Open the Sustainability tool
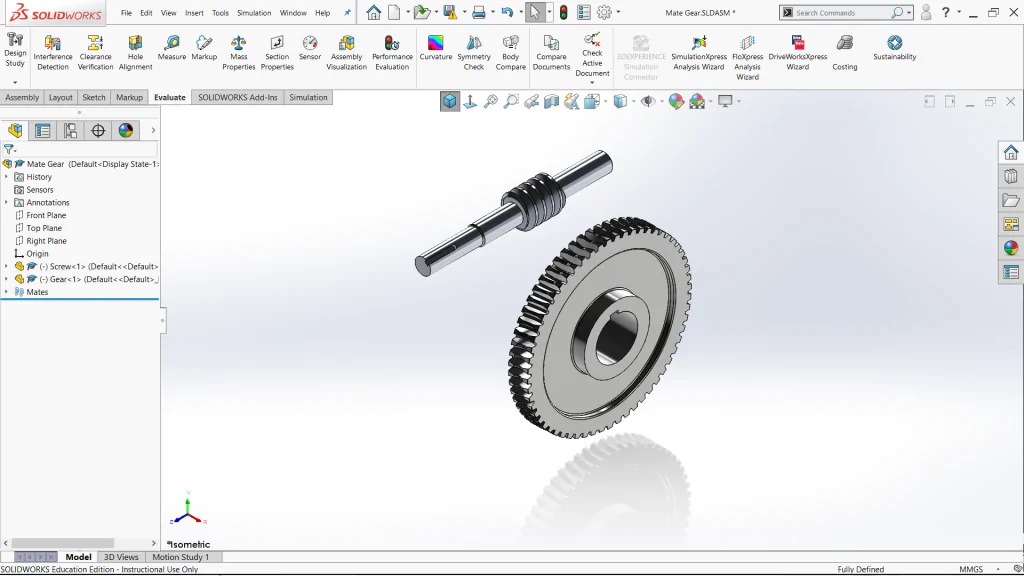 click(x=895, y=48)
